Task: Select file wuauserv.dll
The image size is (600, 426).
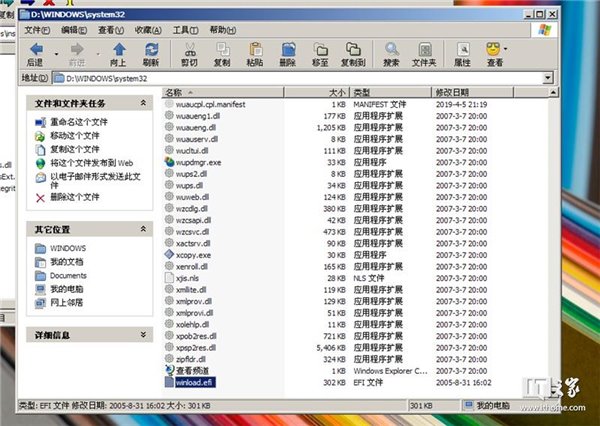Action: pos(197,139)
